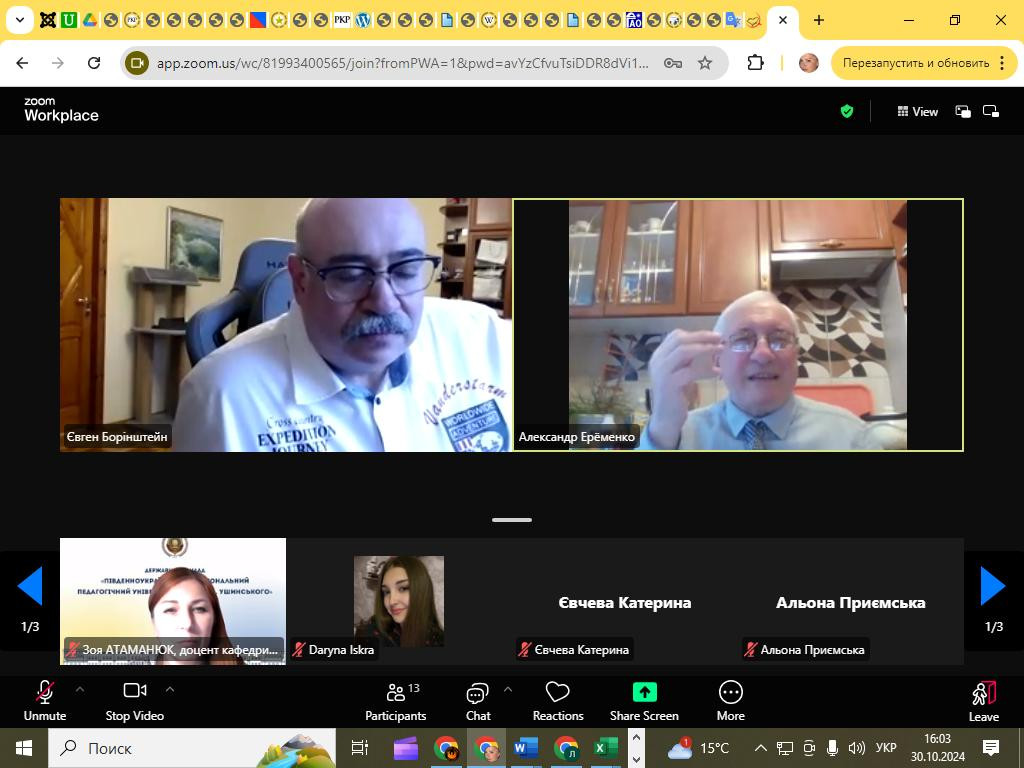
Task: Switch to the PKP browser tab
Action: click(x=342, y=20)
